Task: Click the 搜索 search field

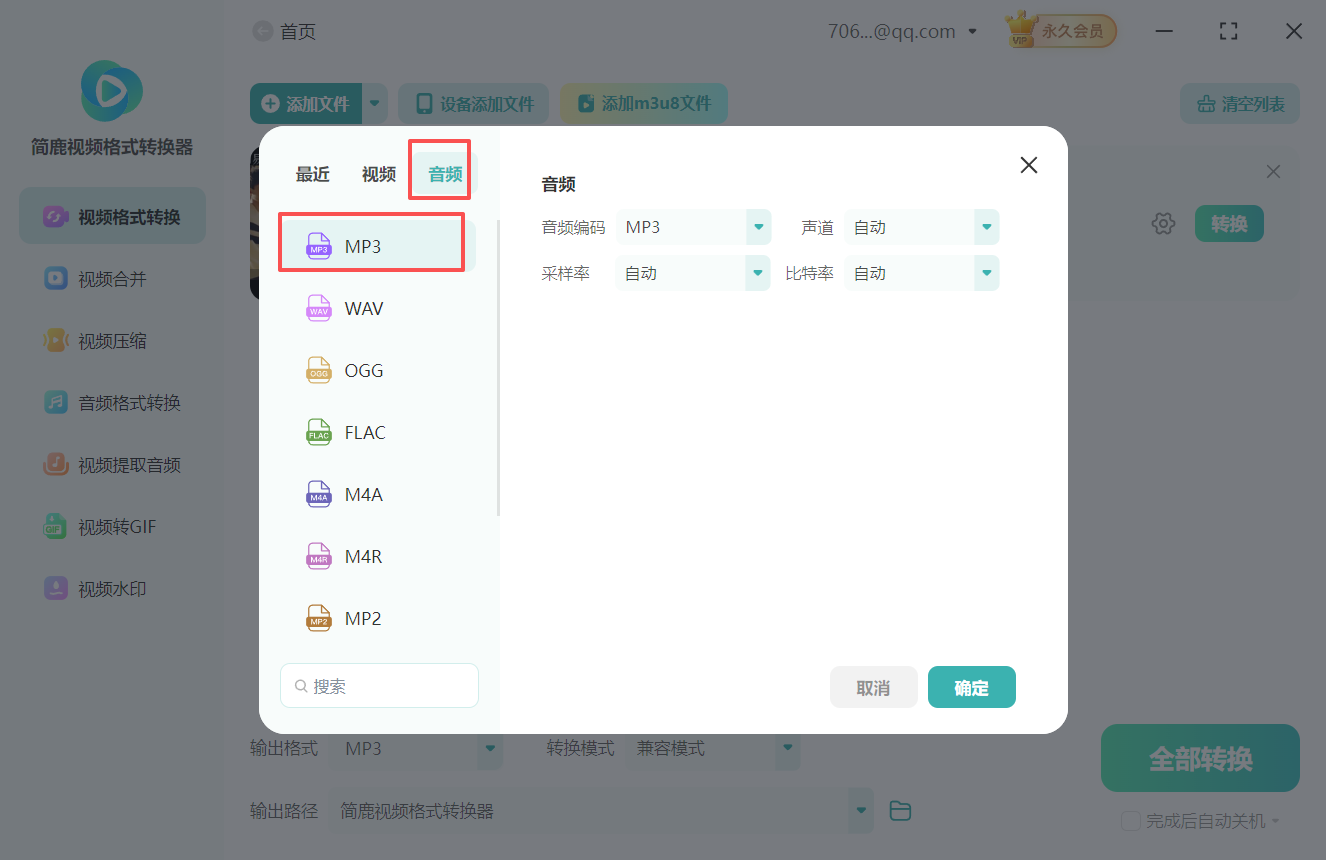Action: click(x=379, y=685)
